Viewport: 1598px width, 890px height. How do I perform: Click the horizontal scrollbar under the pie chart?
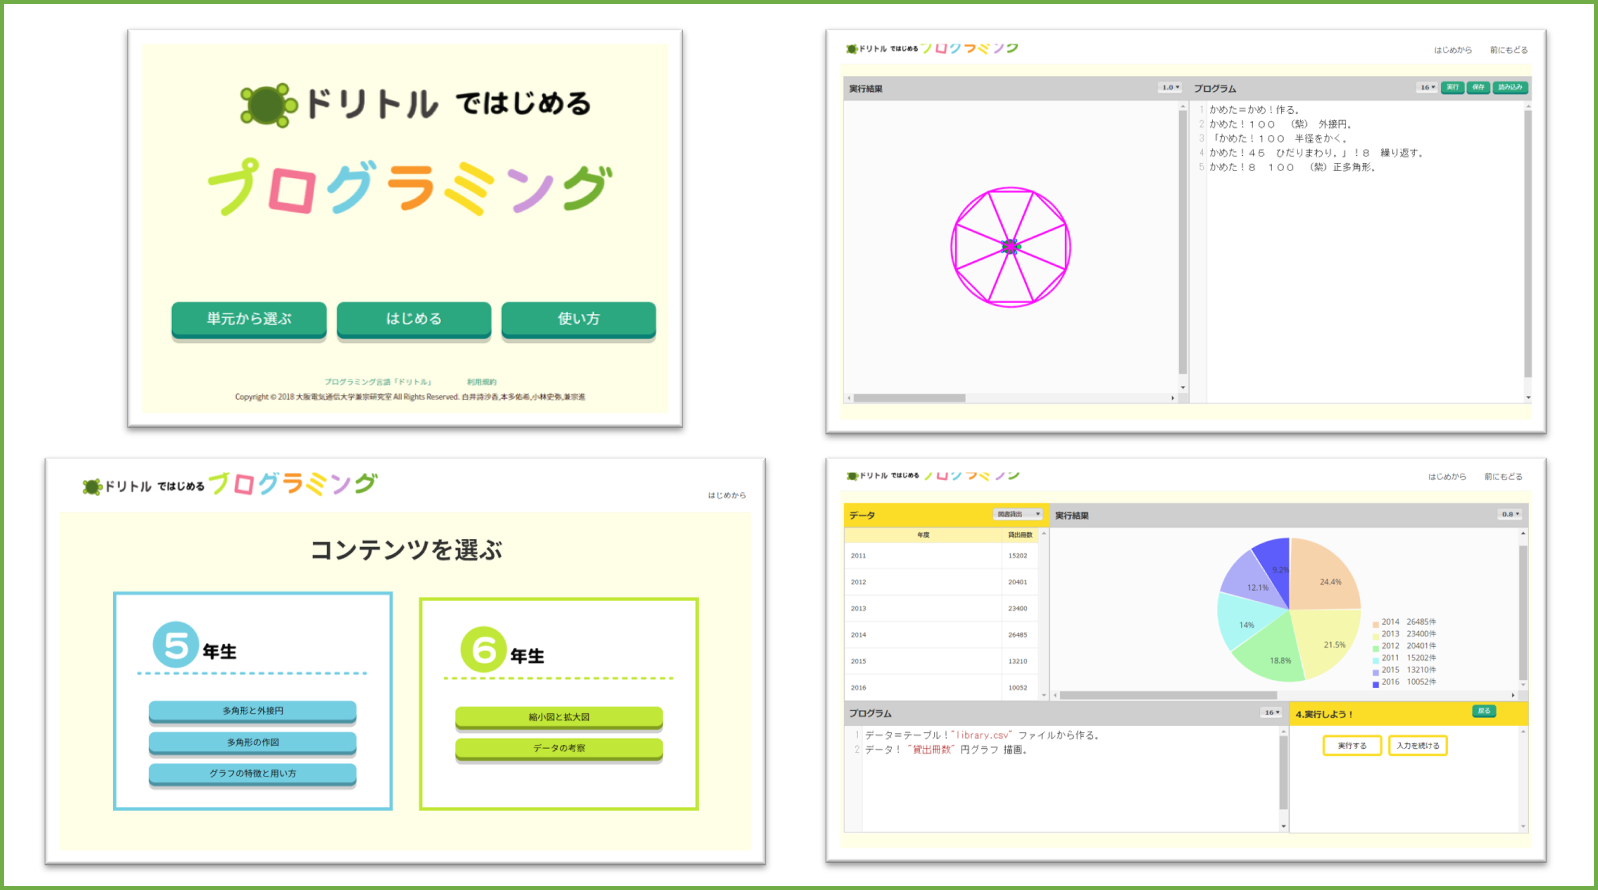1168,695
